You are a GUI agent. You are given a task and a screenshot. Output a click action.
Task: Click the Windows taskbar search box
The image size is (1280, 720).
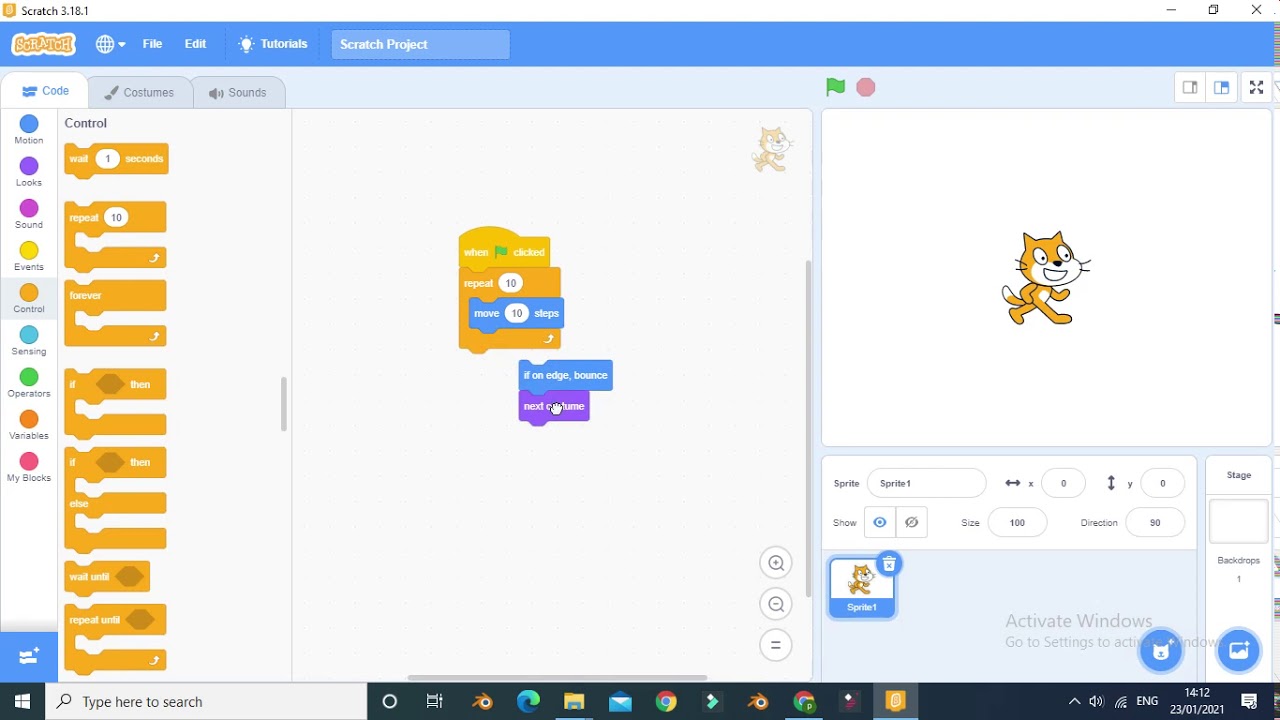pyautogui.click(x=207, y=702)
